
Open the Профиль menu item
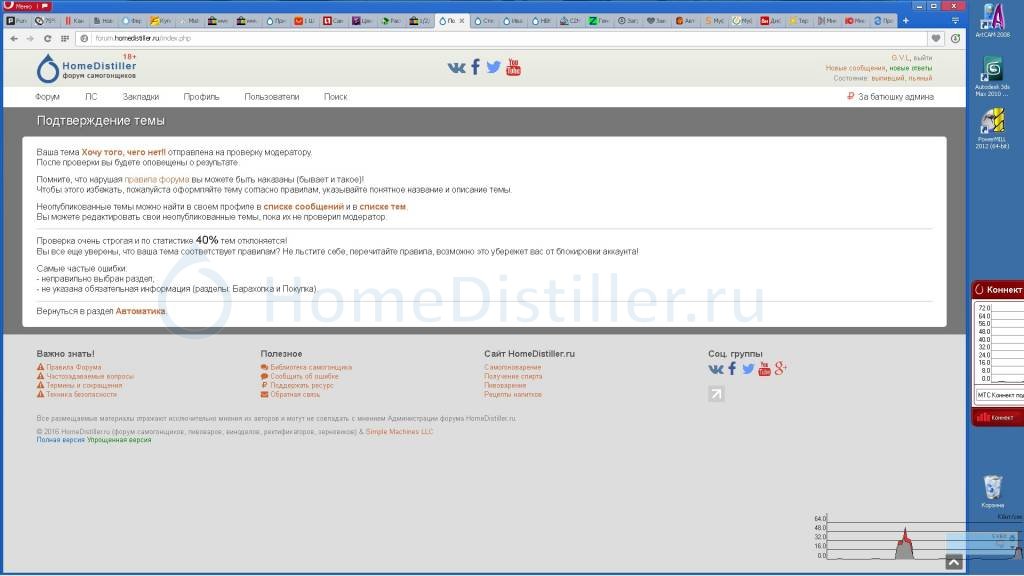point(201,97)
